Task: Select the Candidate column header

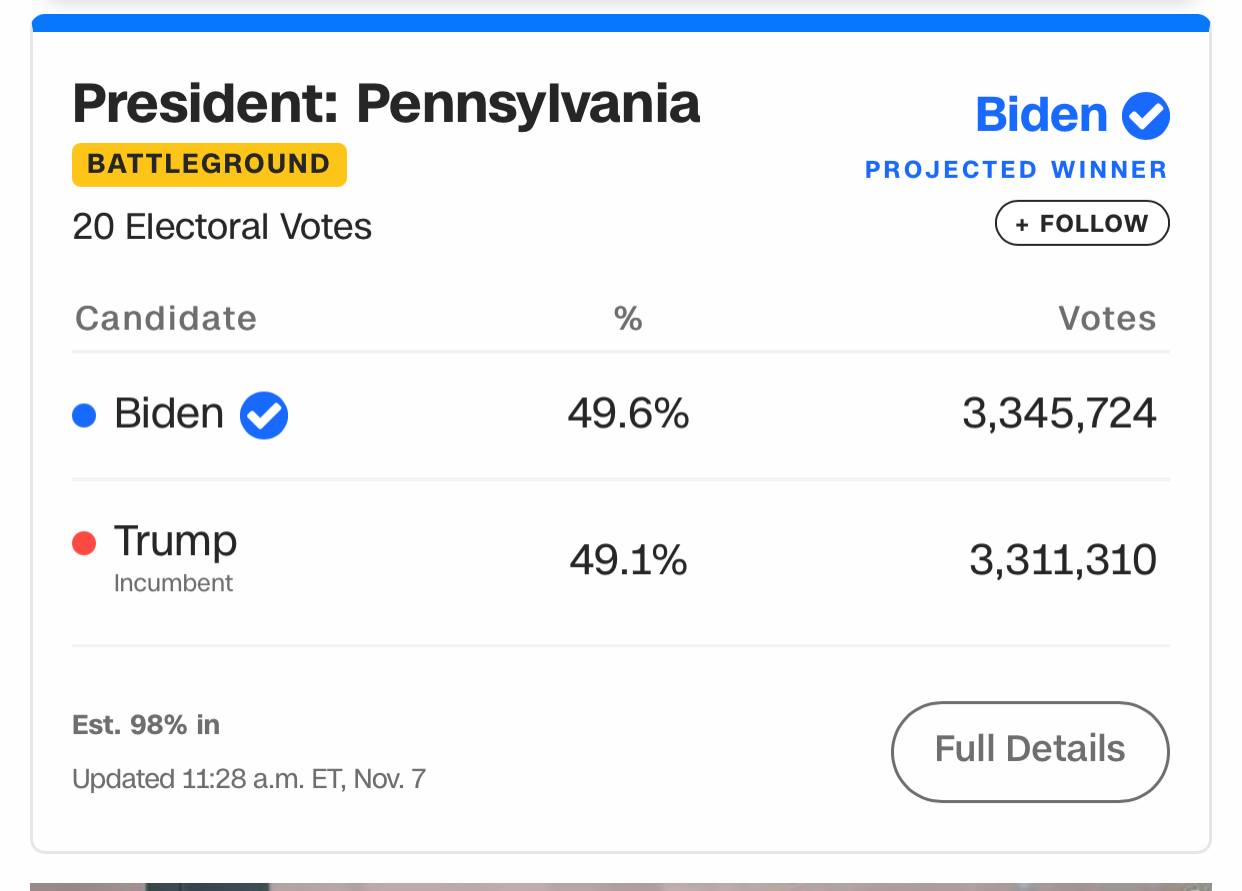Action: 166,319
